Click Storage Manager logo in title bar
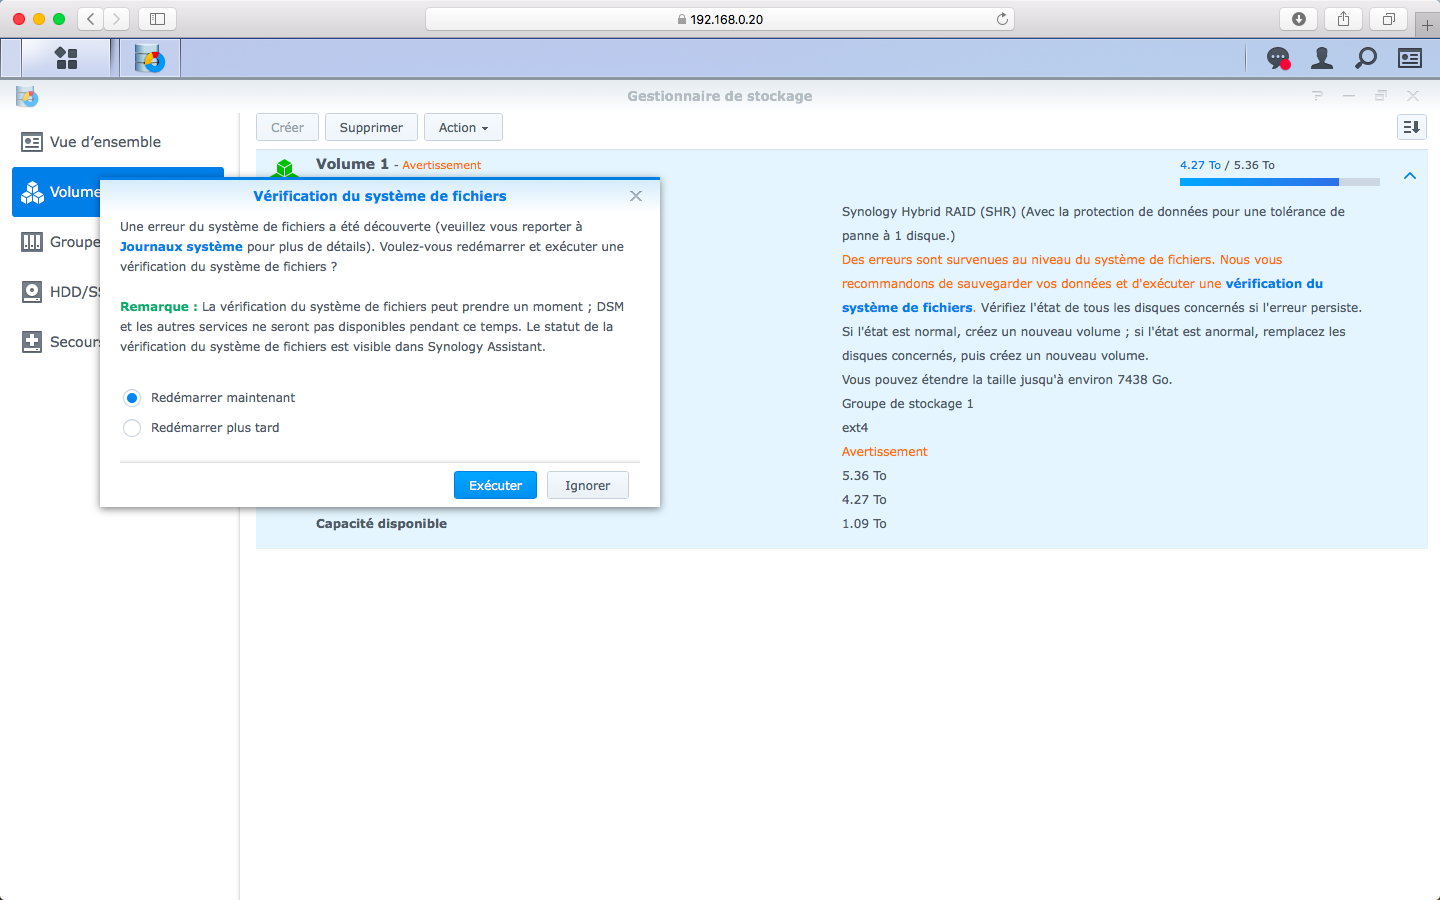1440x900 pixels. tap(27, 96)
